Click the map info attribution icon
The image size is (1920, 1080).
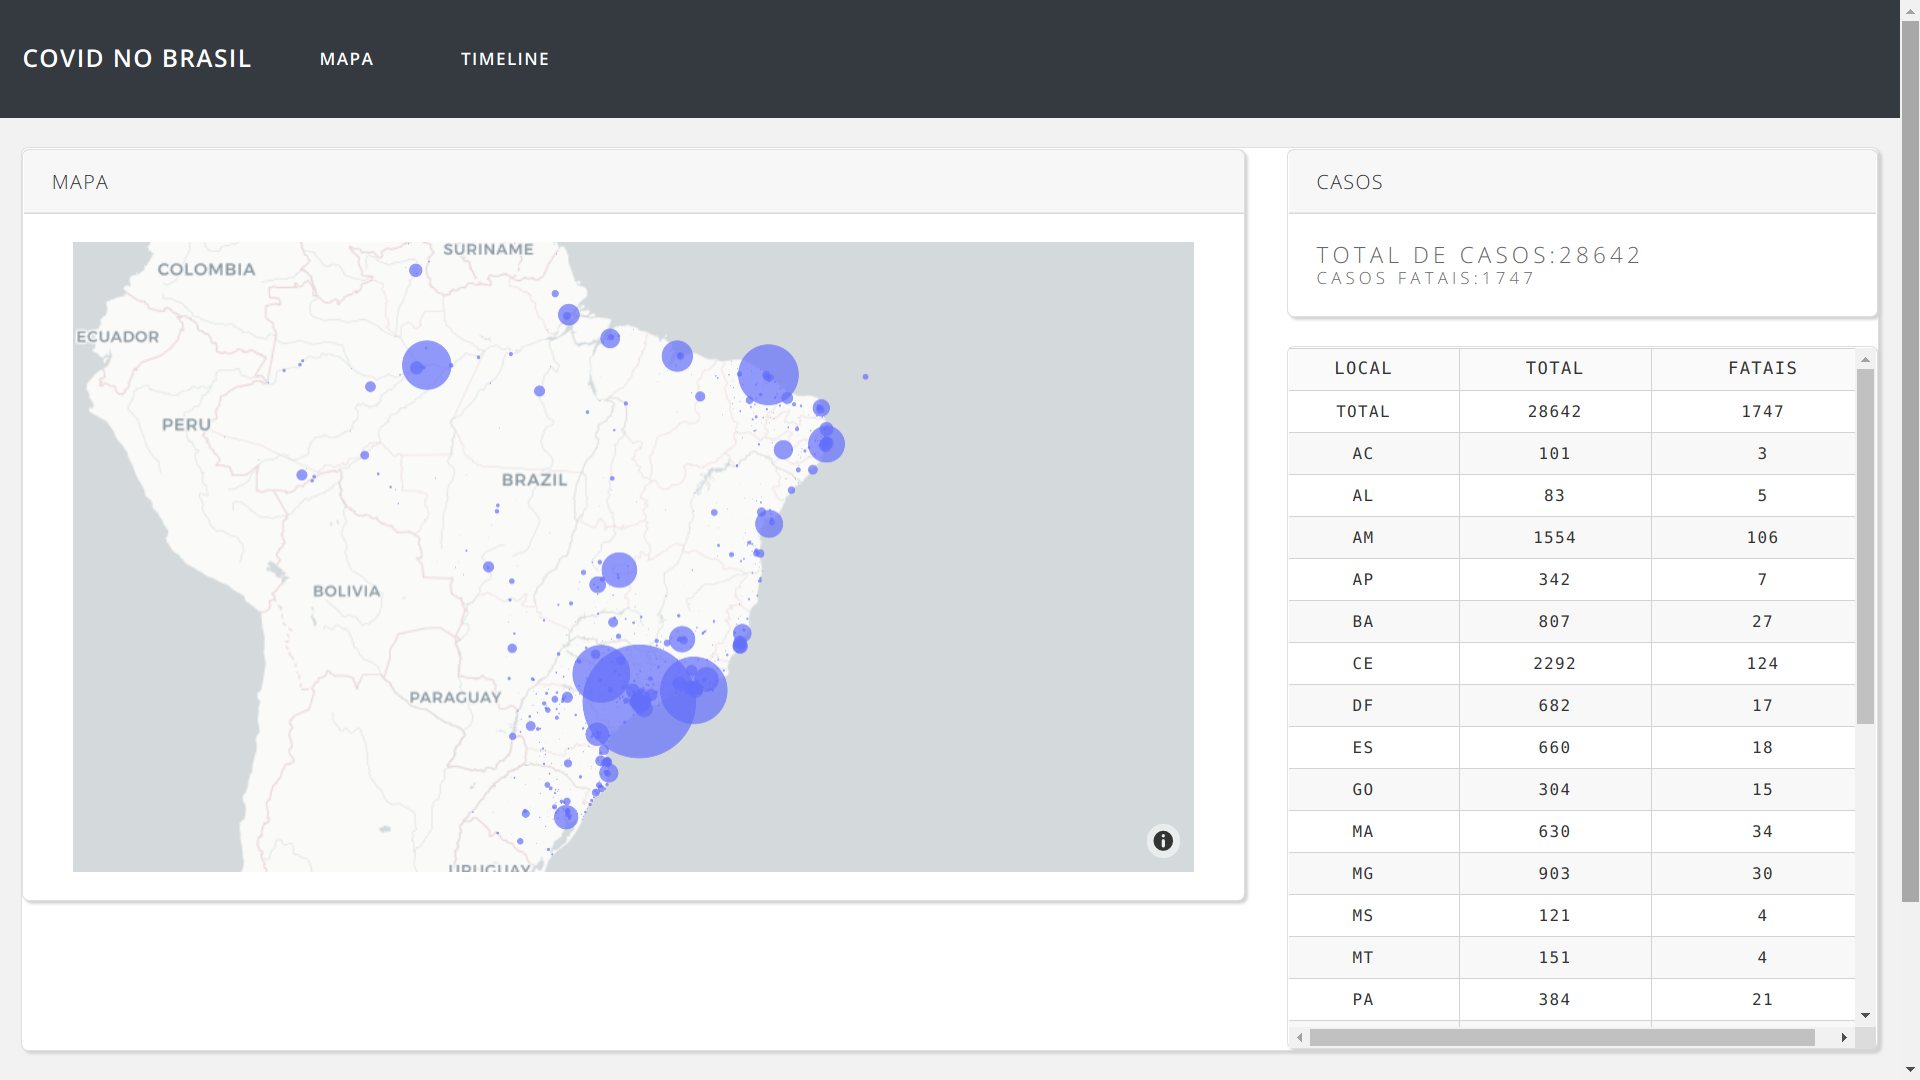[1163, 841]
